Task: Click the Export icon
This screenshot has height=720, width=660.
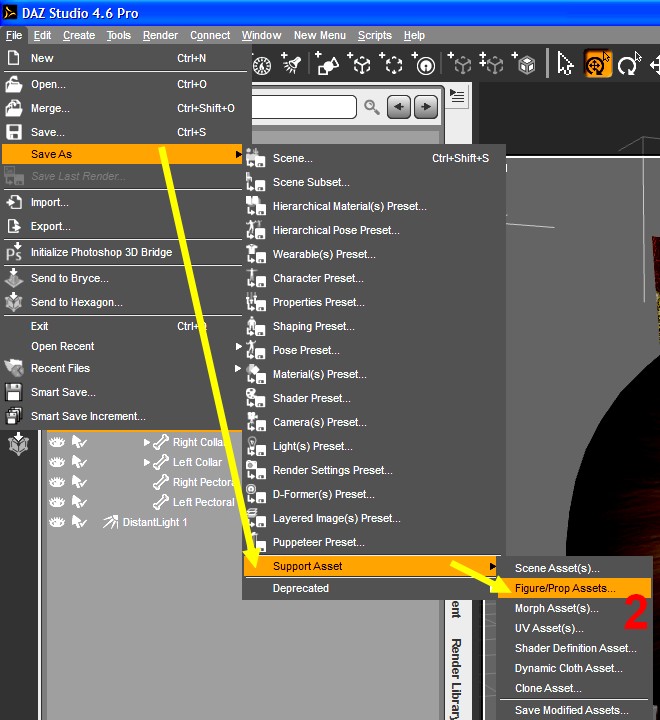Action: click(x=14, y=226)
